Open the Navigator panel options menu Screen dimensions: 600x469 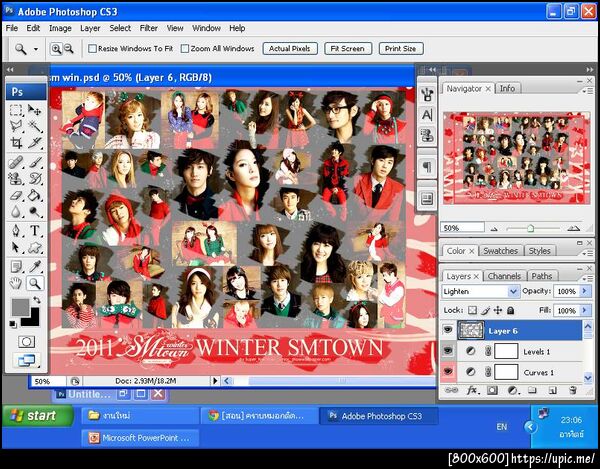click(588, 91)
